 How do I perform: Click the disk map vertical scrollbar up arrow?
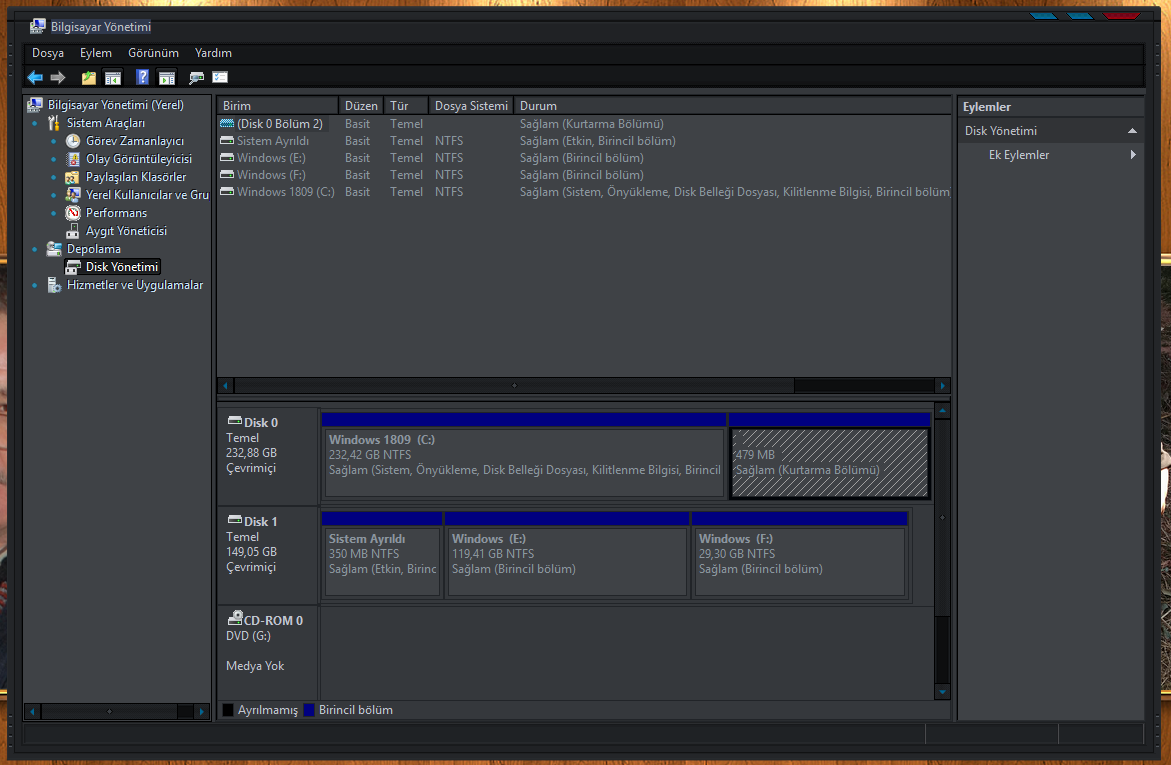coord(942,411)
